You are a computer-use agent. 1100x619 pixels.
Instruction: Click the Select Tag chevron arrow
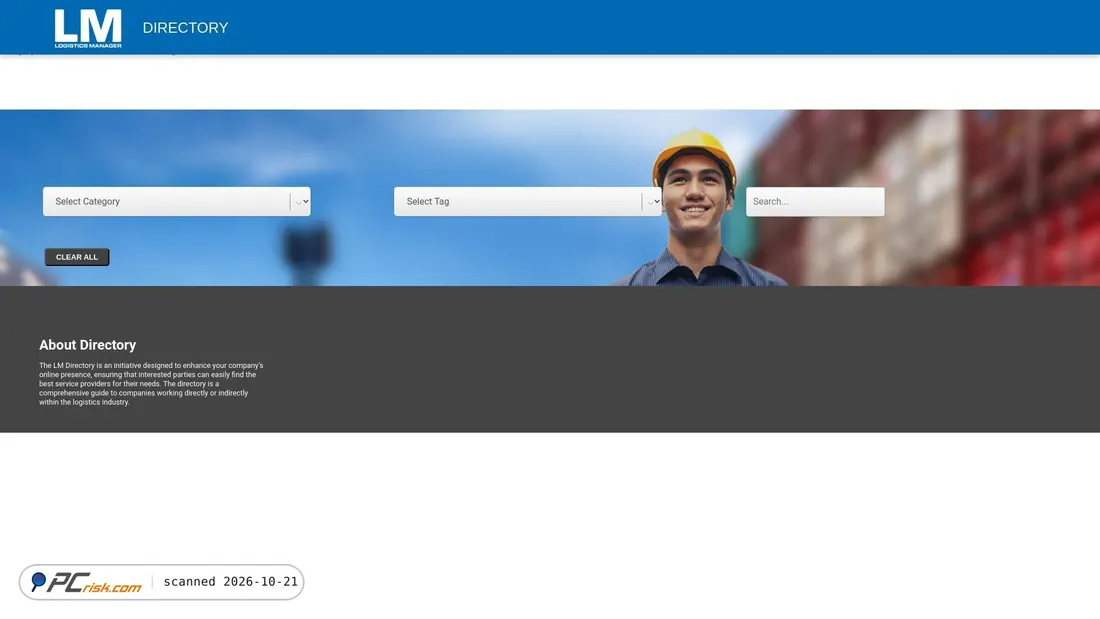[x=653, y=201]
